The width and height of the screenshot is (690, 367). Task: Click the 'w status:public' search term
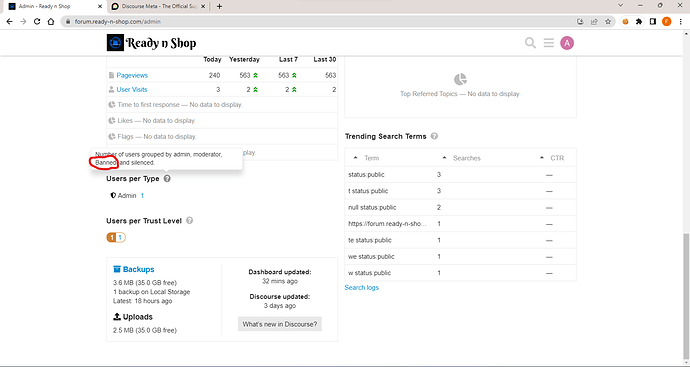369,273
